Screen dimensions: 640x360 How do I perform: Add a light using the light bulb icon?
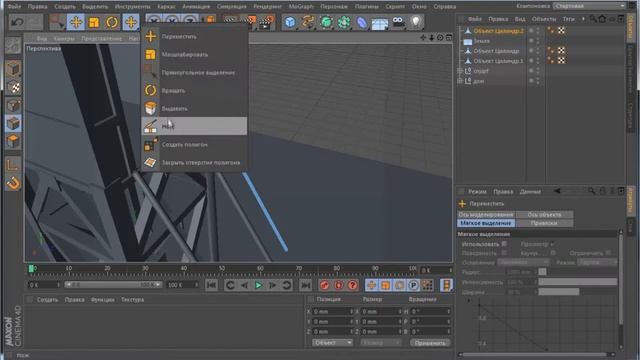coord(415,22)
